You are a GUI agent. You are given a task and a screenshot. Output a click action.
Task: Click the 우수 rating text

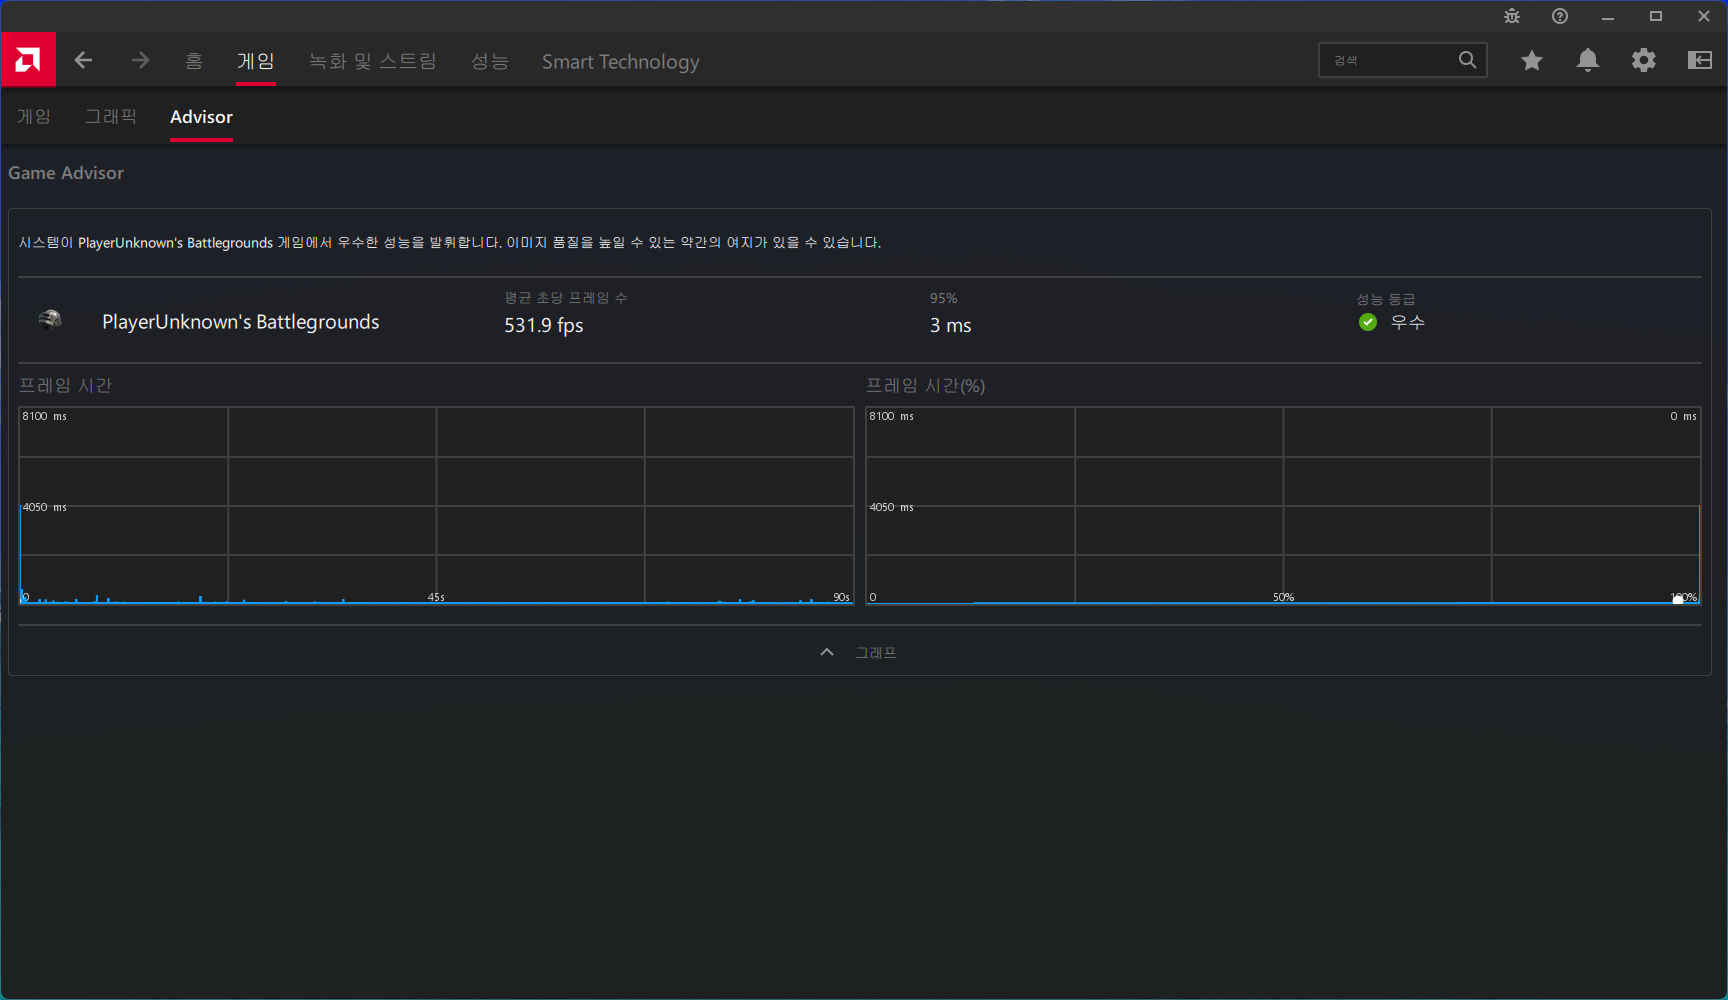tap(1407, 322)
